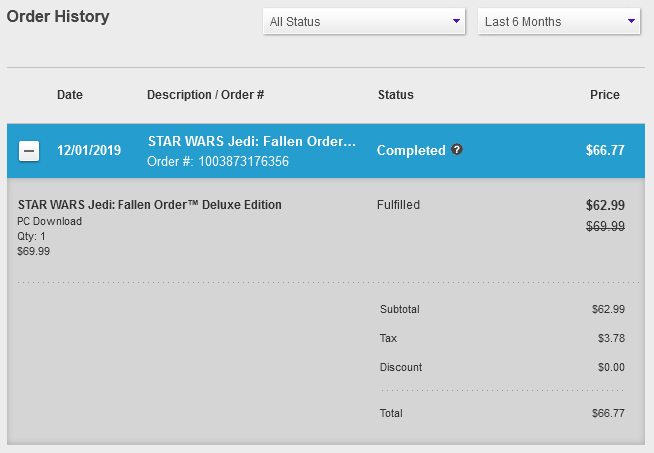The width and height of the screenshot is (654, 453).
Task: Click the PC Download label
Action: [49, 221]
